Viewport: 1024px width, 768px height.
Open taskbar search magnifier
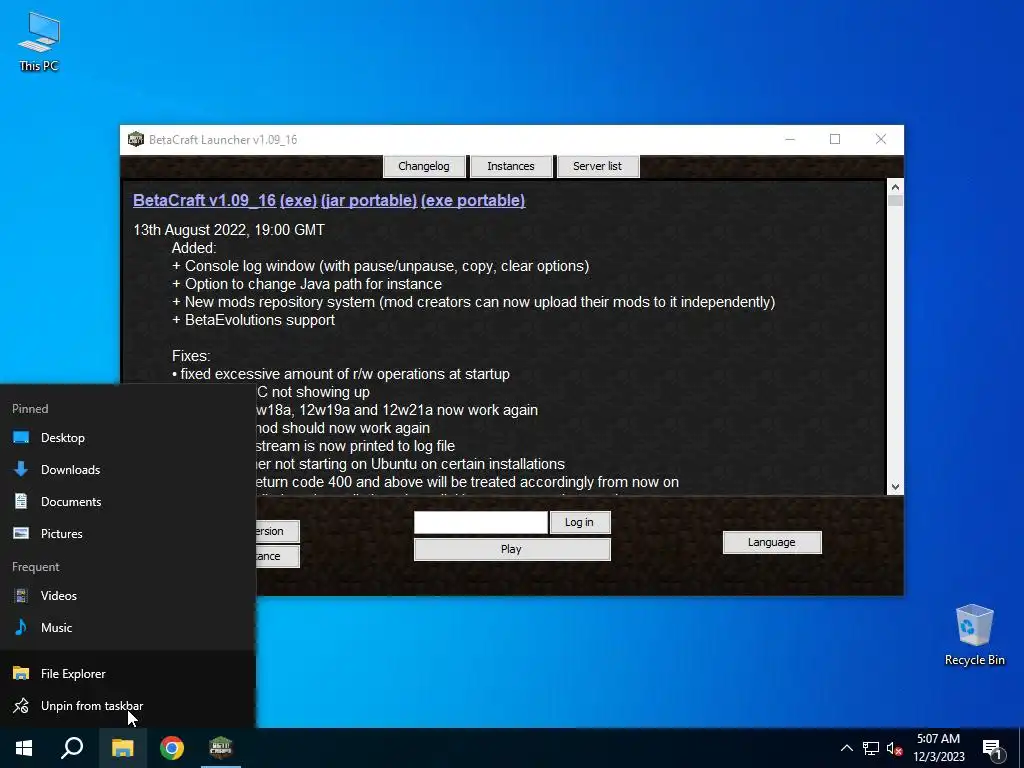point(72,748)
